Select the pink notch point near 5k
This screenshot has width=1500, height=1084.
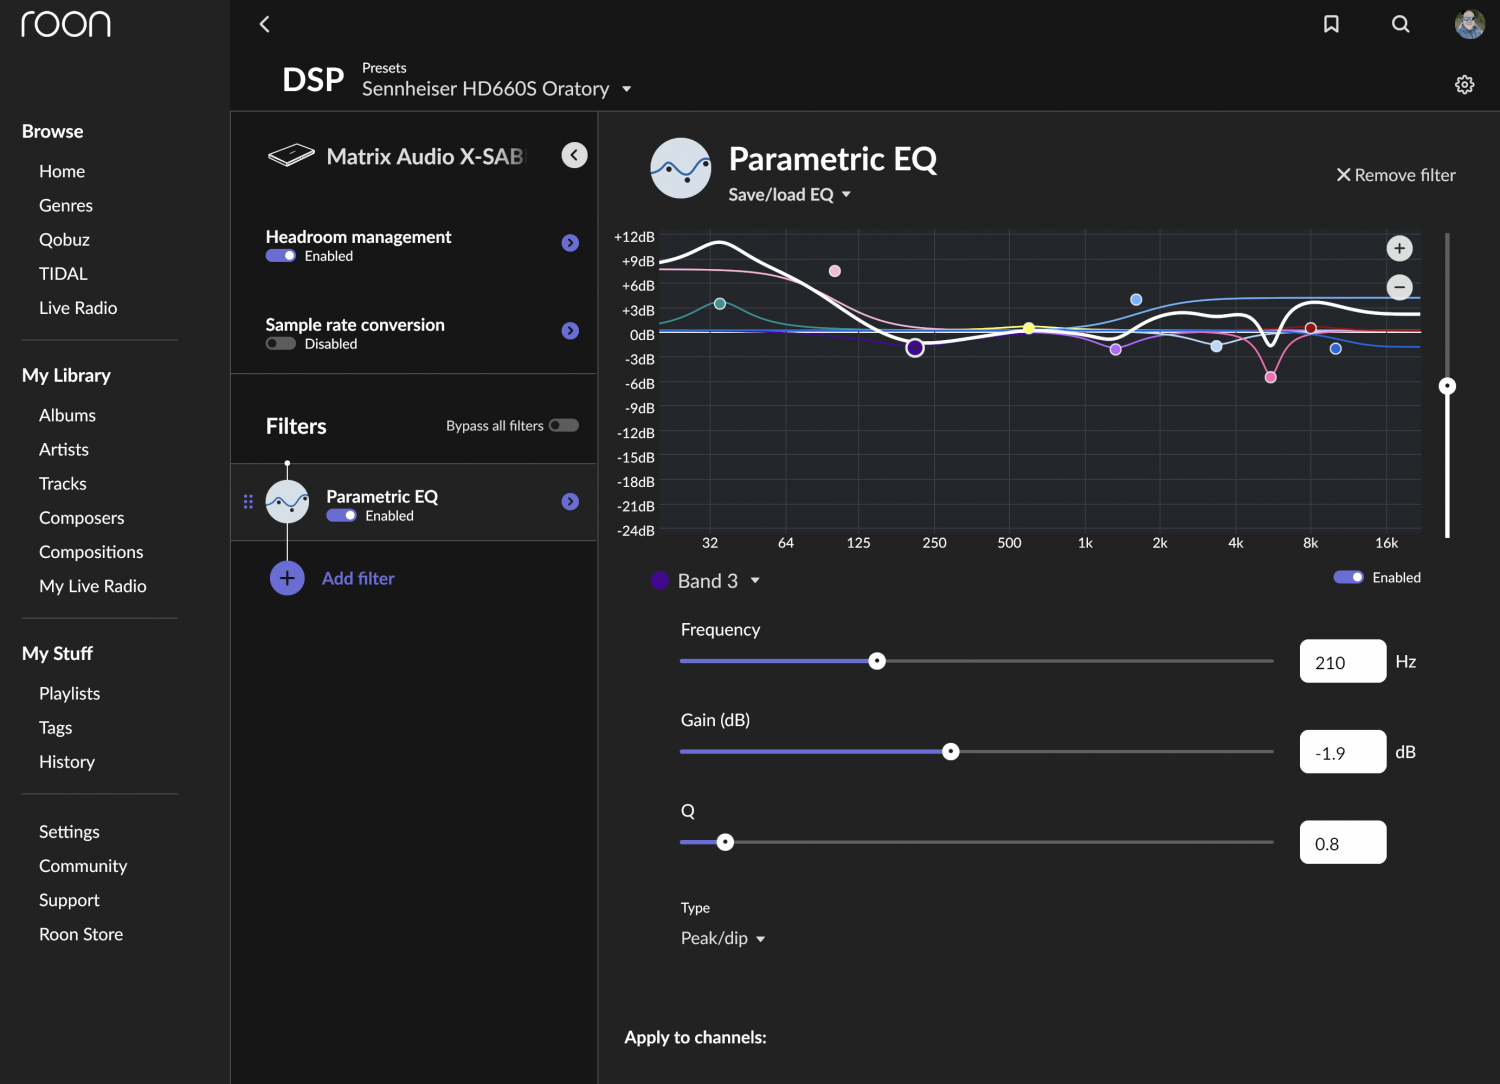point(1270,377)
